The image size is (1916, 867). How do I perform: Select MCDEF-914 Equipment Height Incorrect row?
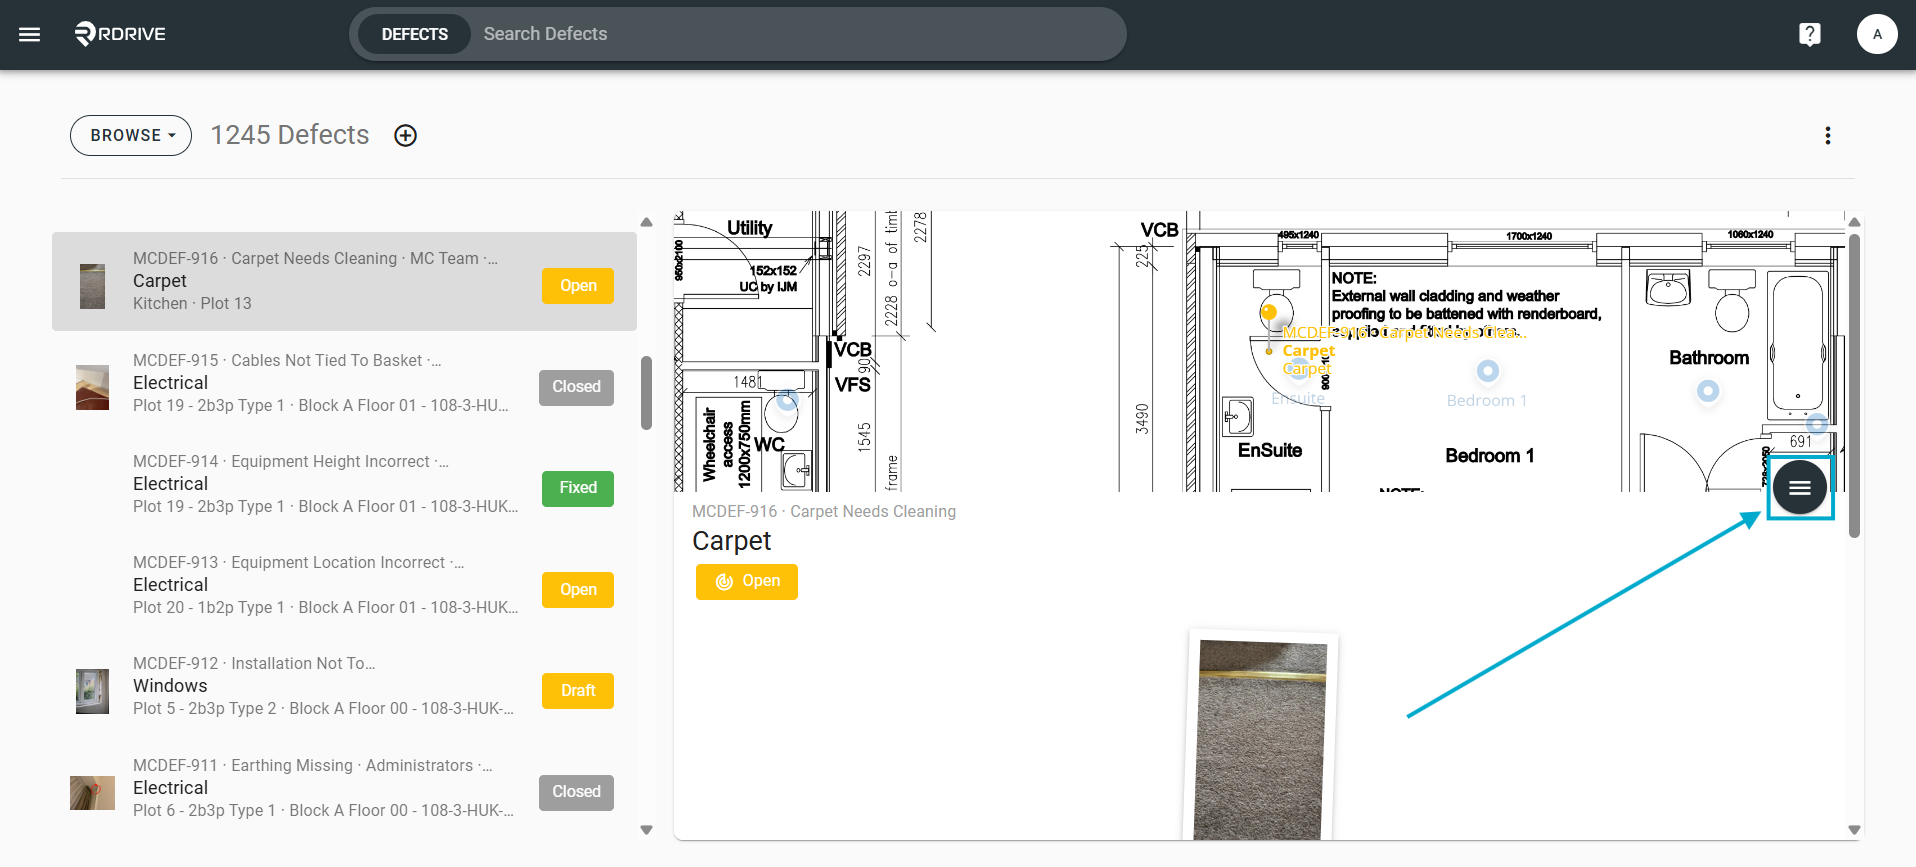[344, 484]
